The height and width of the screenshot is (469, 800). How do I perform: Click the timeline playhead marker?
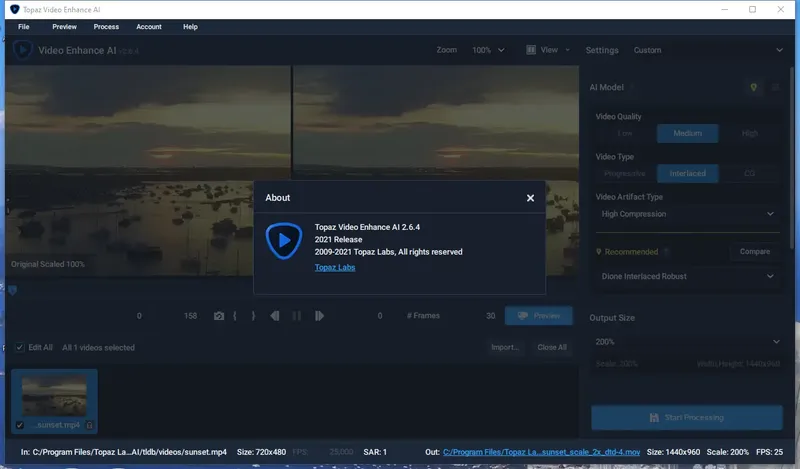click(x=12, y=290)
